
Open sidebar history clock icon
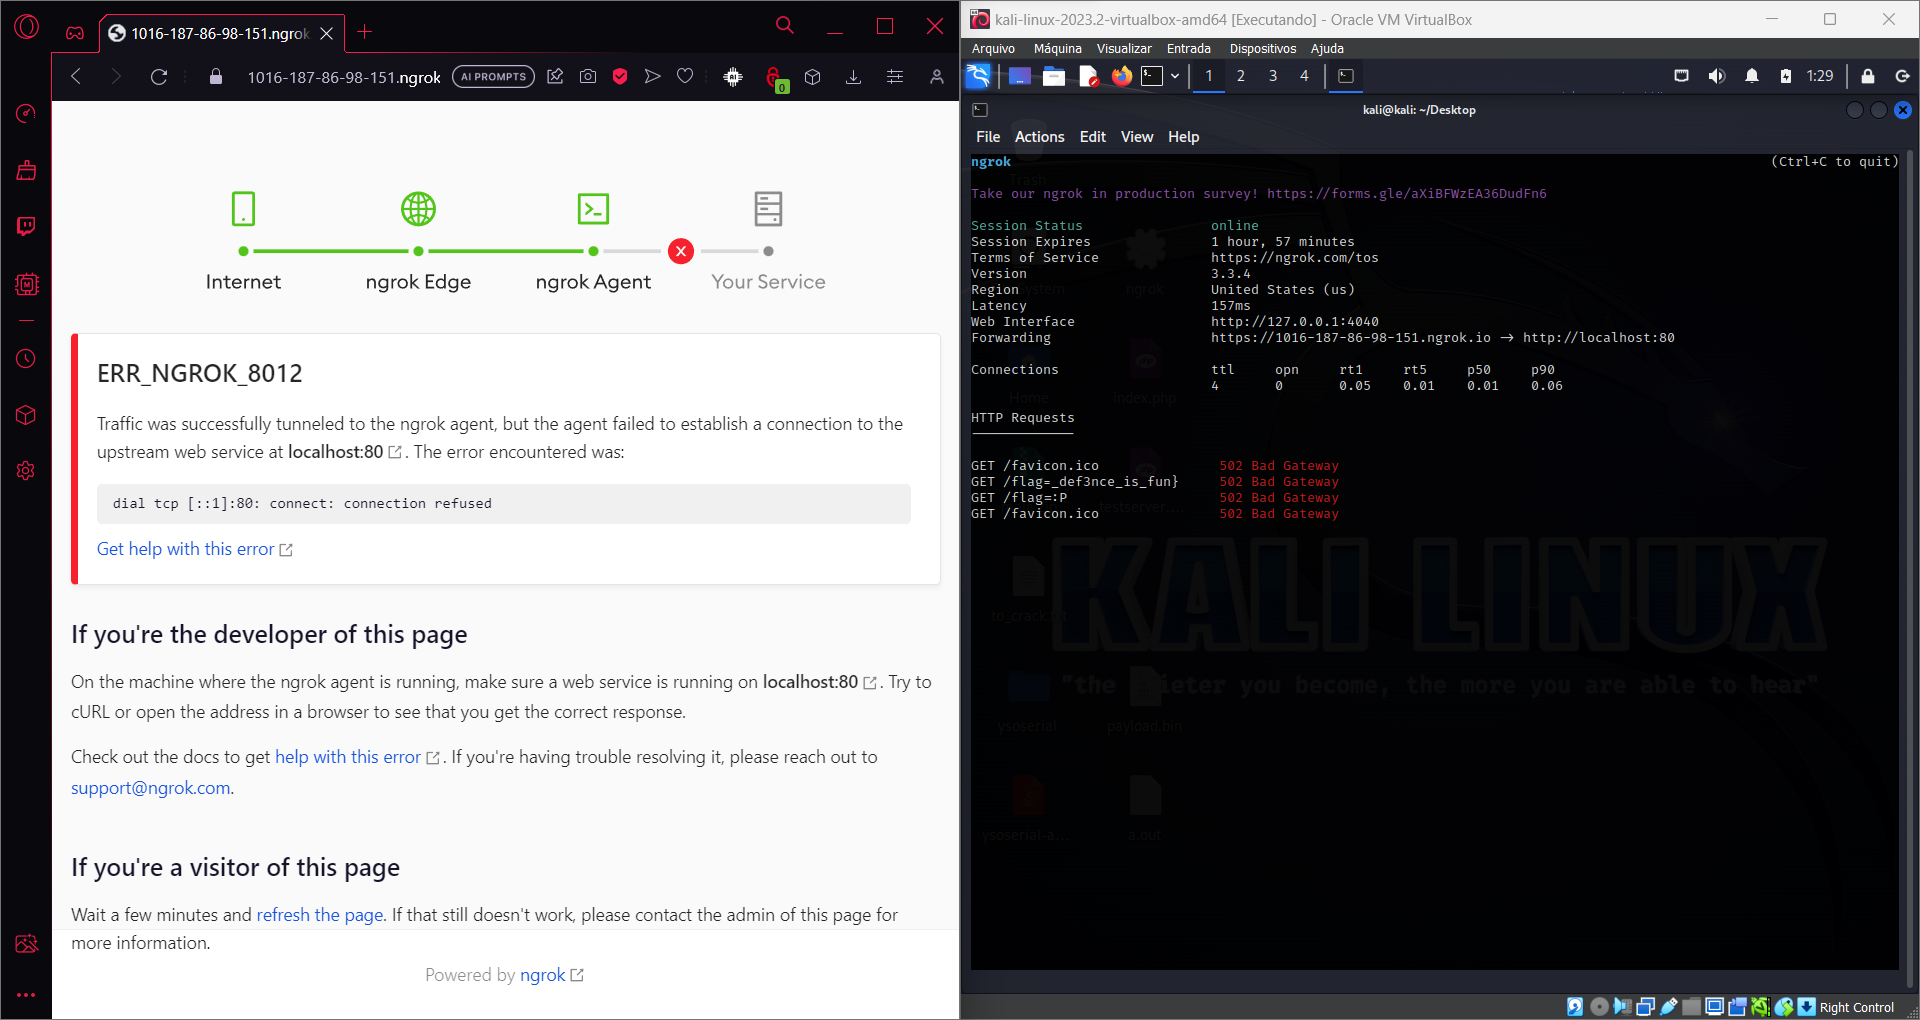[26, 358]
